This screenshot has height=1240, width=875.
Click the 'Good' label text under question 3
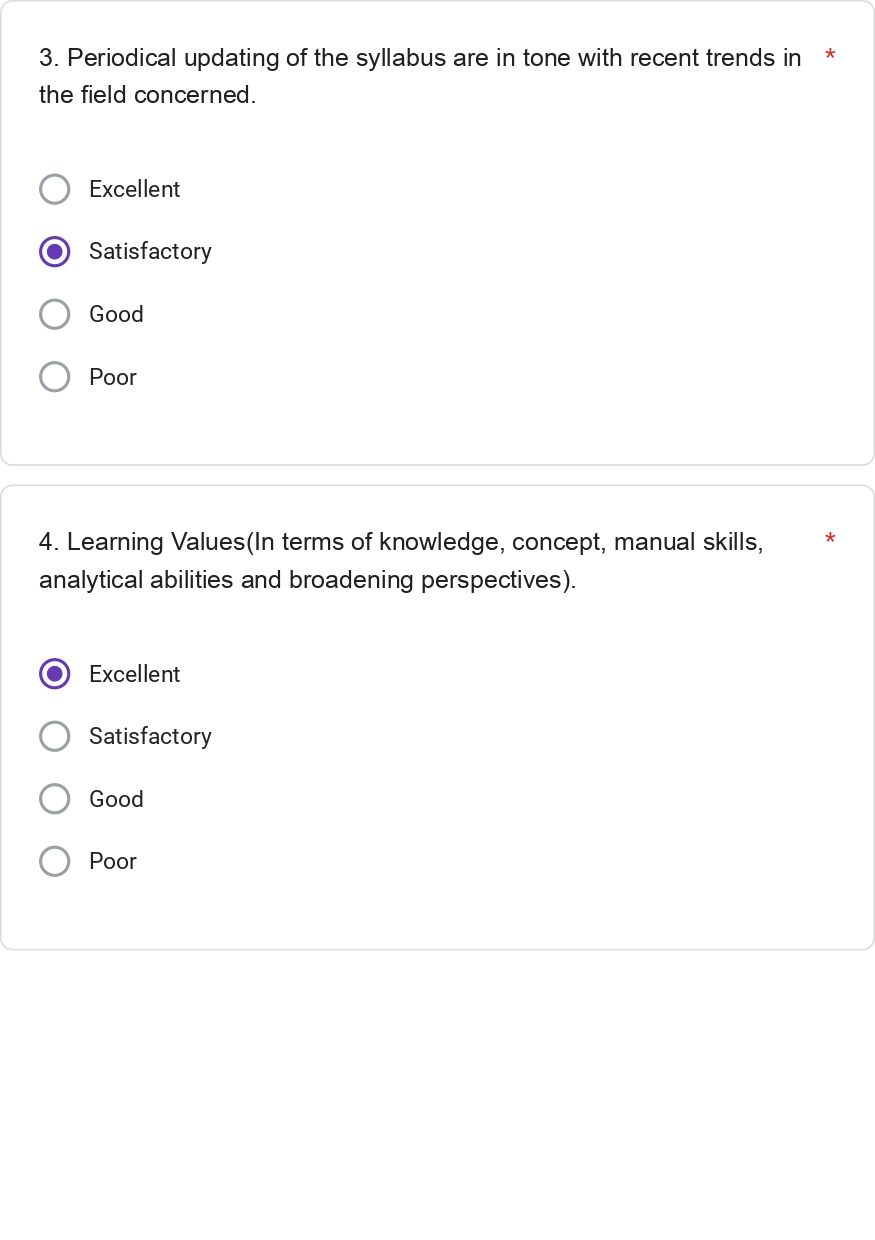point(116,314)
